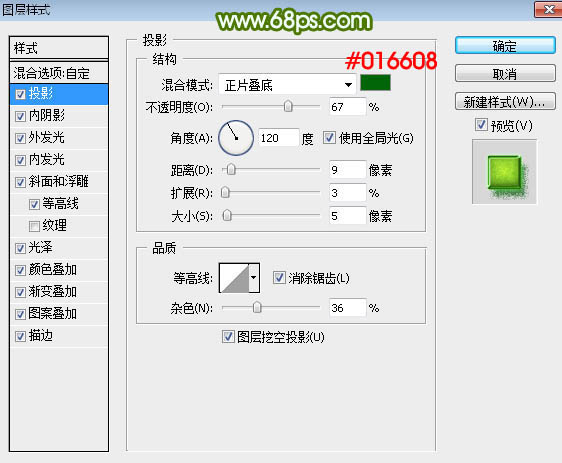The width and height of the screenshot is (562, 463).
Task: Toggle the 预览 preview checkbox
Action: tap(481, 125)
